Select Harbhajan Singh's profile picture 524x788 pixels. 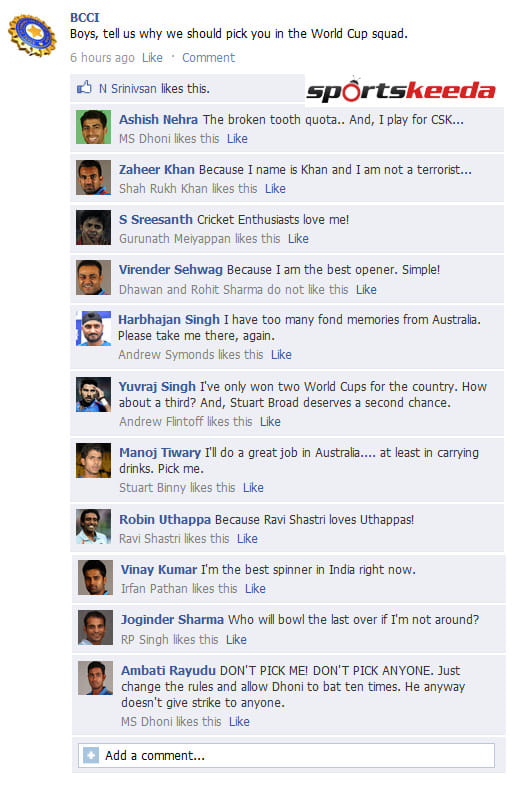pyautogui.click(x=93, y=329)
